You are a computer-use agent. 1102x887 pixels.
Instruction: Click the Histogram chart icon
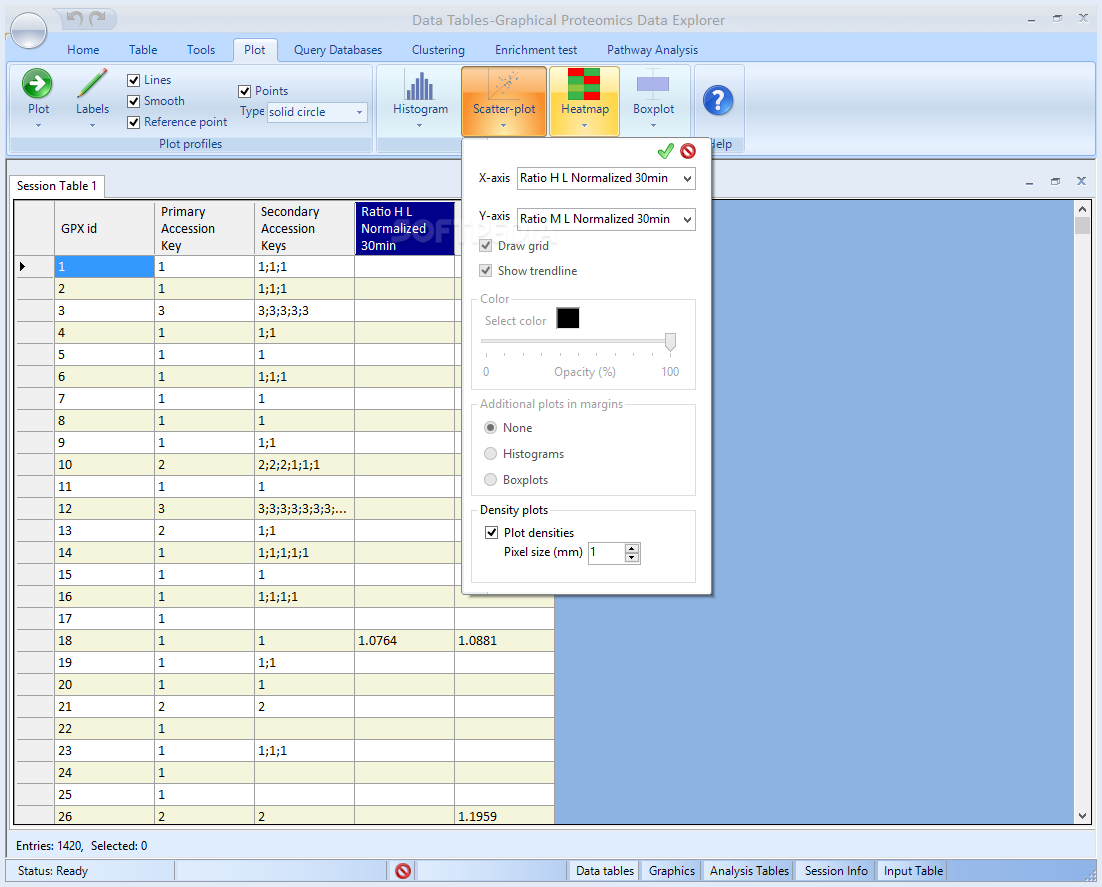pos(420,86)
